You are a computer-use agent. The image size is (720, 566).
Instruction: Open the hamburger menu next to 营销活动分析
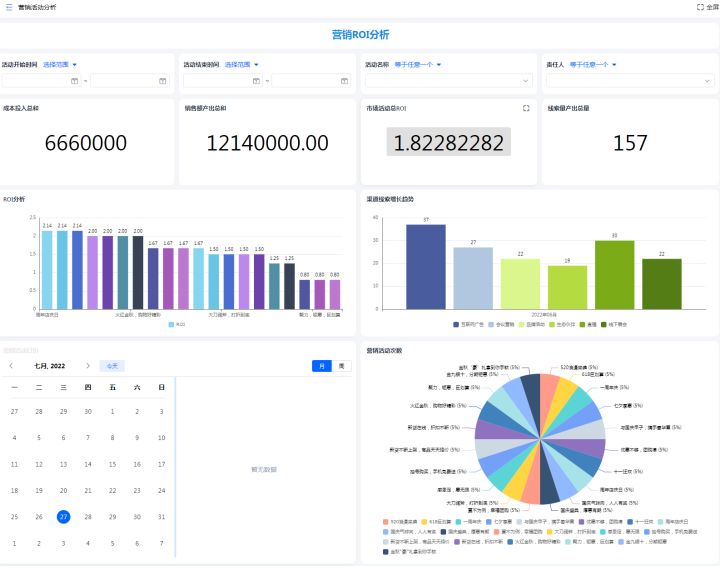[9, 7]
